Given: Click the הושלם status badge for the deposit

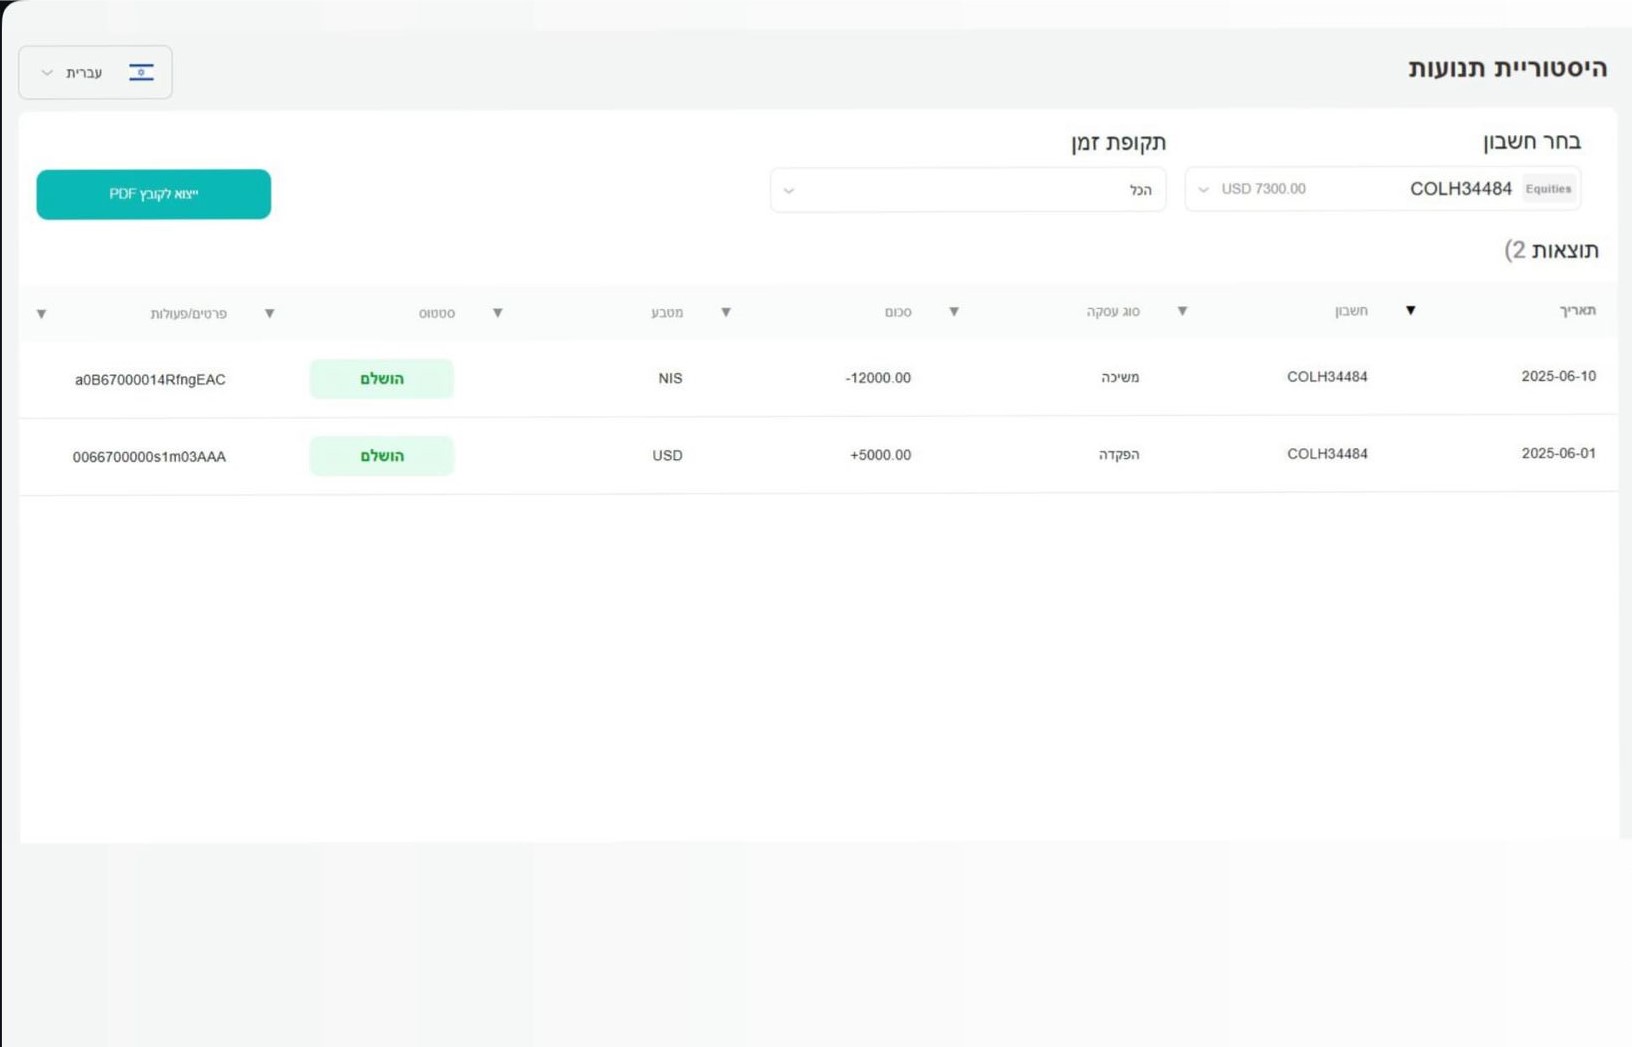Looking at the screenshot, I should point(381,456).
